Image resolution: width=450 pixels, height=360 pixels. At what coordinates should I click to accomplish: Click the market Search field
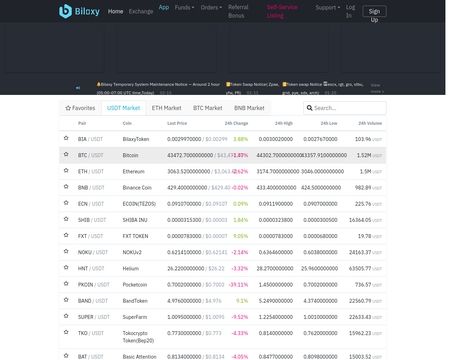pos(345,108)
